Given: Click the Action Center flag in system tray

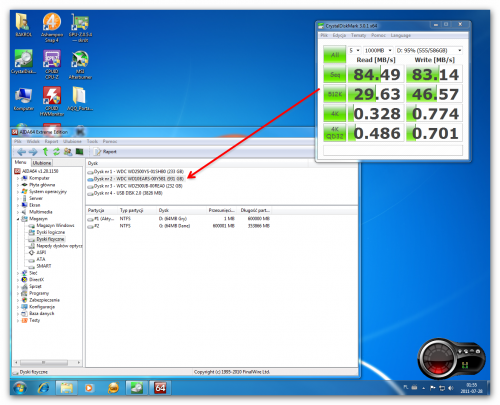Looking at the screenshot, I should tap(433, 388).
